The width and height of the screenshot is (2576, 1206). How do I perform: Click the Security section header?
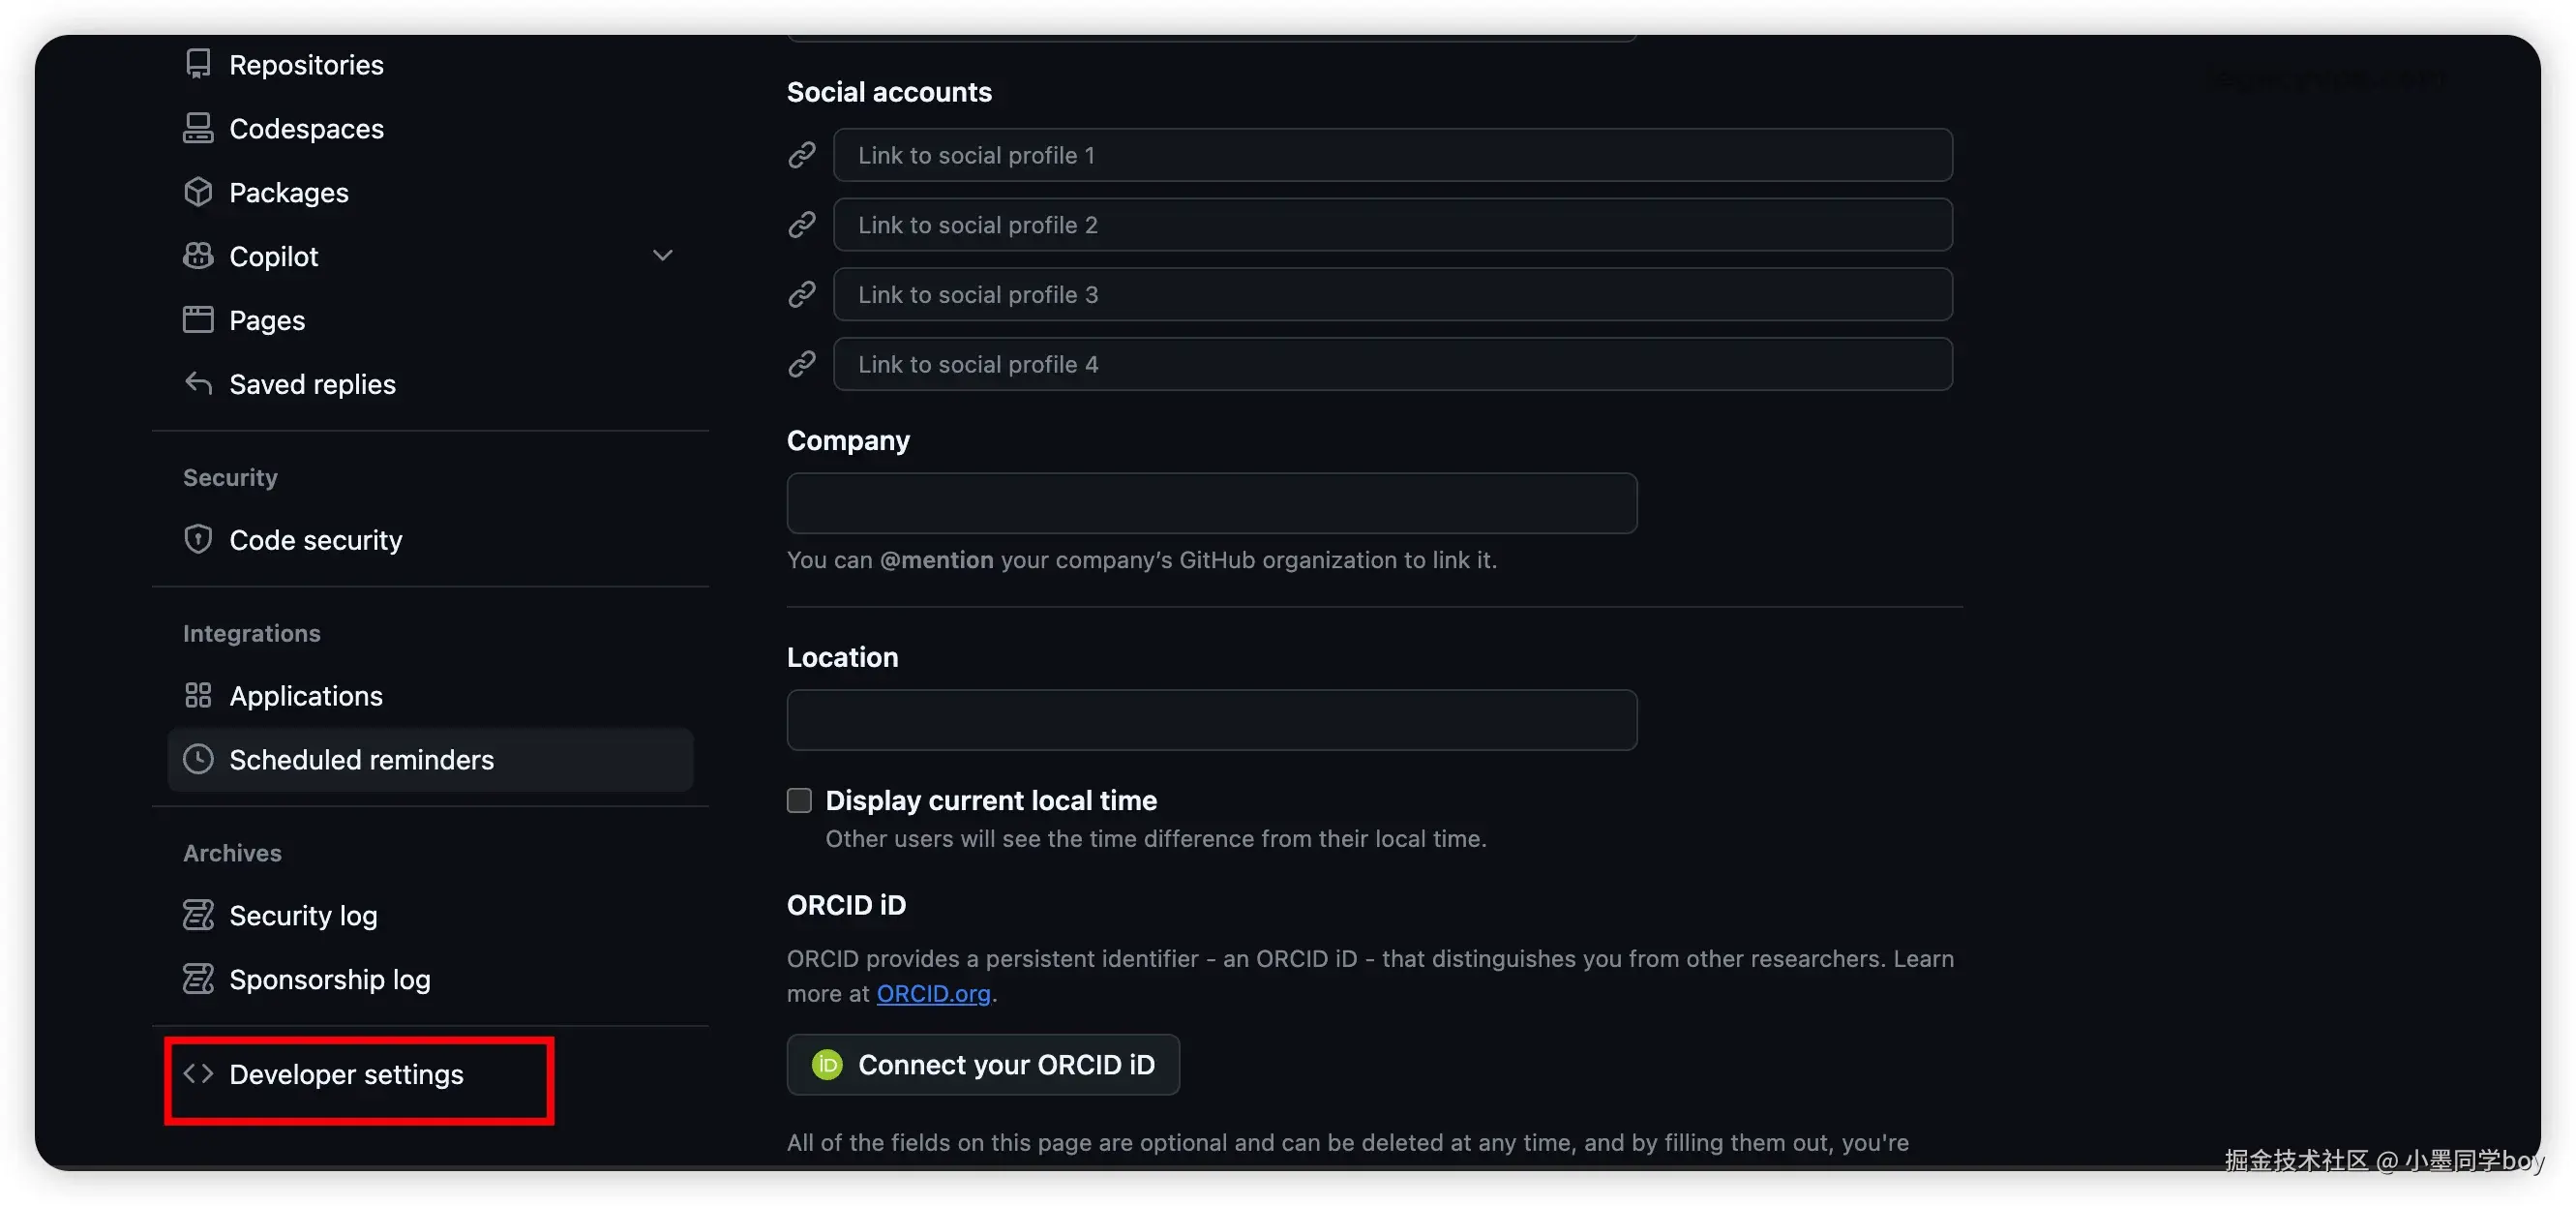[x=230, y=477]
